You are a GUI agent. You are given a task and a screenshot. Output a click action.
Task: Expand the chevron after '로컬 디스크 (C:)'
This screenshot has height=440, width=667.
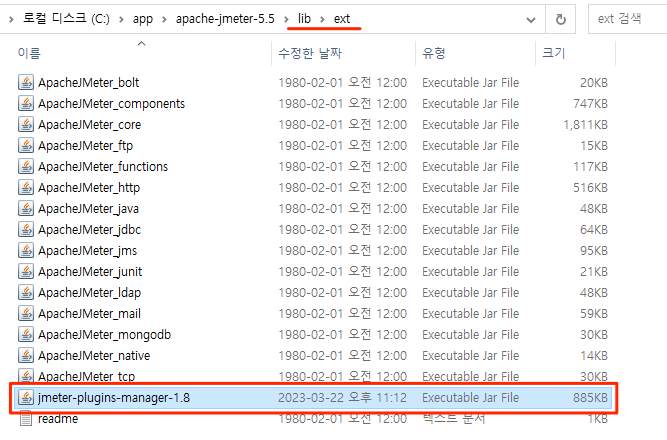tap(121, 19)
